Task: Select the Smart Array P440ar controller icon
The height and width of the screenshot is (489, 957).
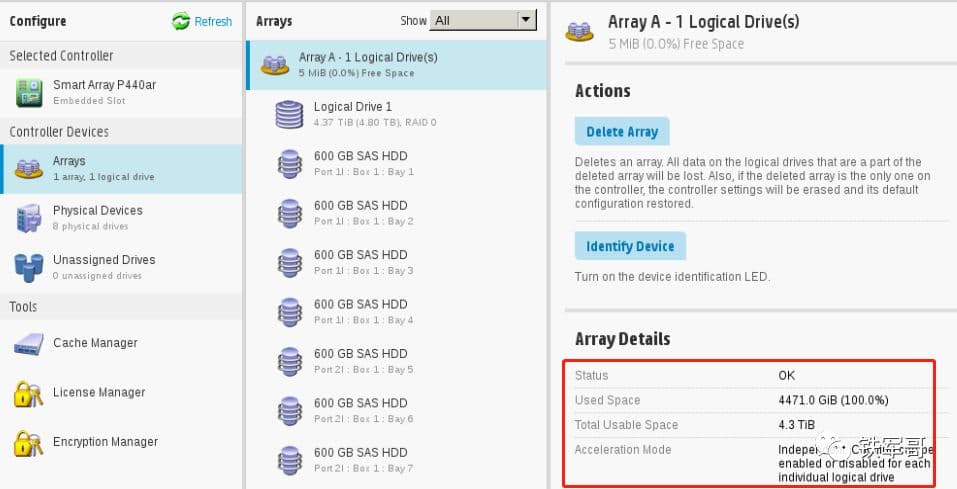Action: click(x=28, y=92)
